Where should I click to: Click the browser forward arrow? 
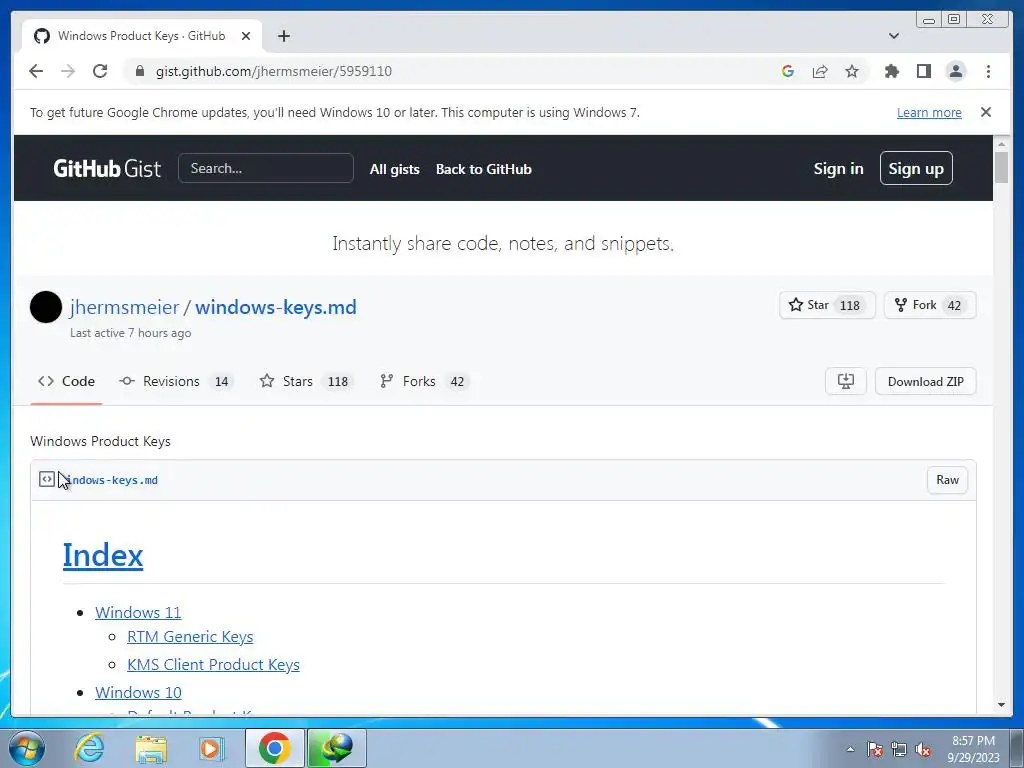68,71
